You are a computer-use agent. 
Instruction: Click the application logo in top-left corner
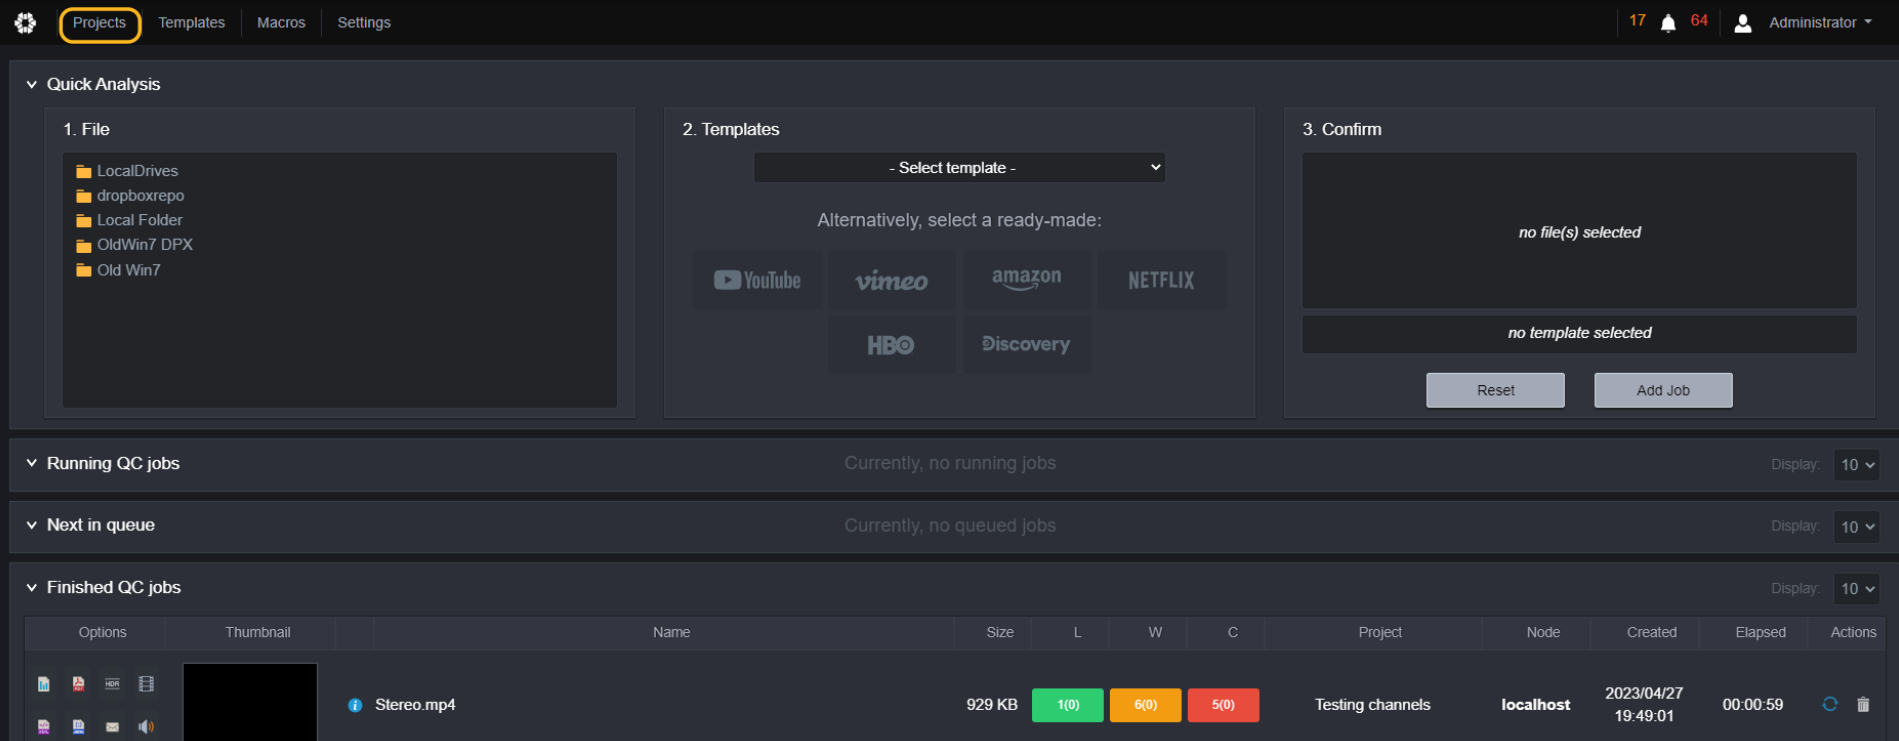click(x=26, y=22)
